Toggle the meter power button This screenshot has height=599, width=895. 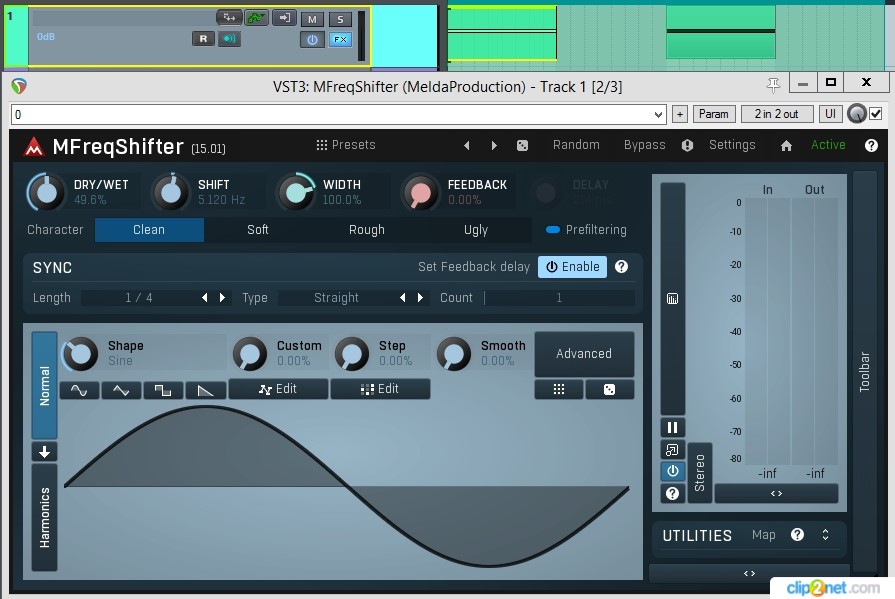[672, 471]
